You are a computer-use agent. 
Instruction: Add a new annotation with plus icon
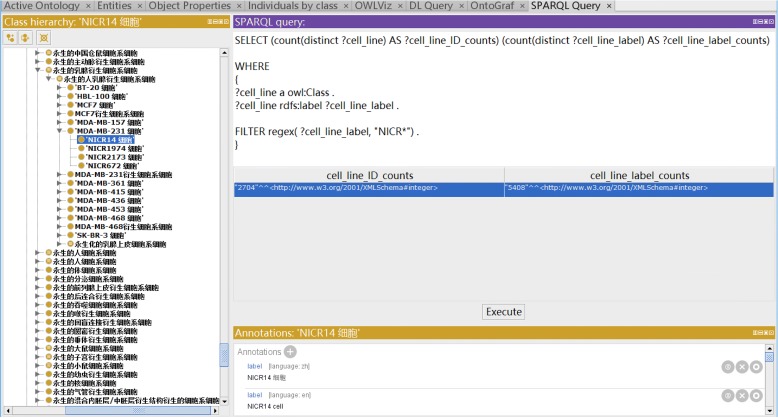point(290,351)
